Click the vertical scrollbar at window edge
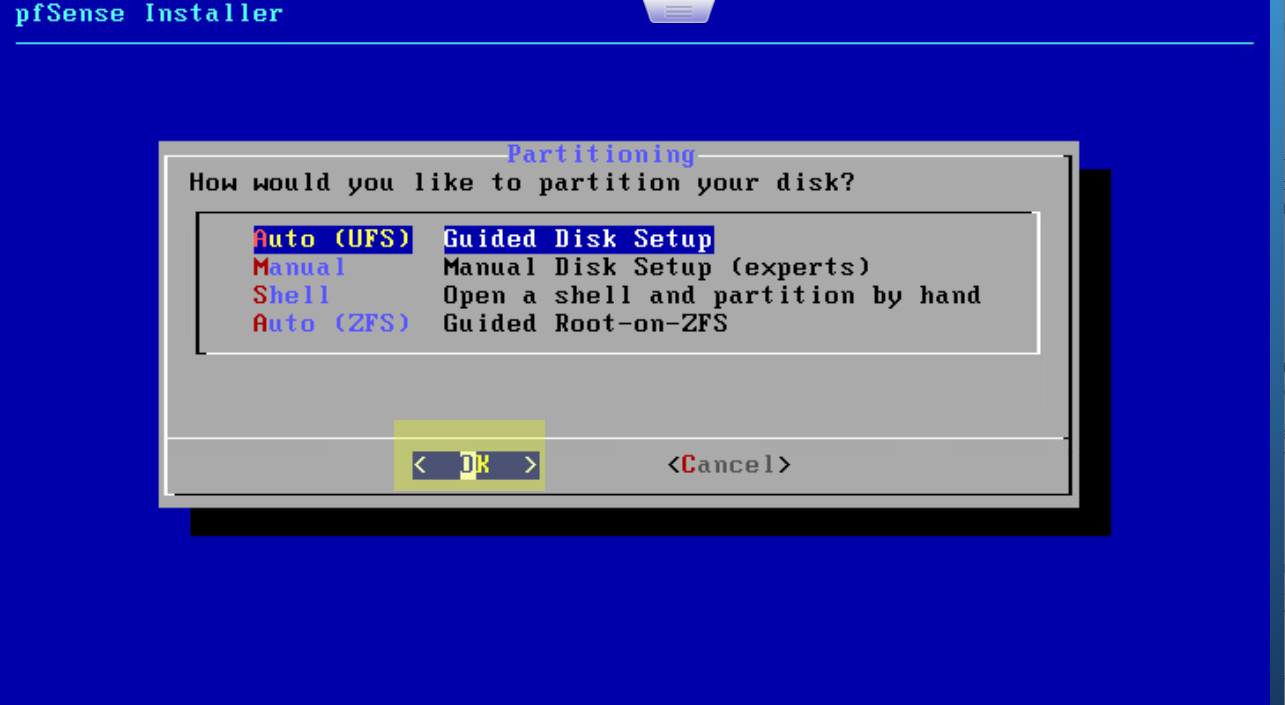The width and height of the screenshot is (1285, 705). click(1277, 352)
